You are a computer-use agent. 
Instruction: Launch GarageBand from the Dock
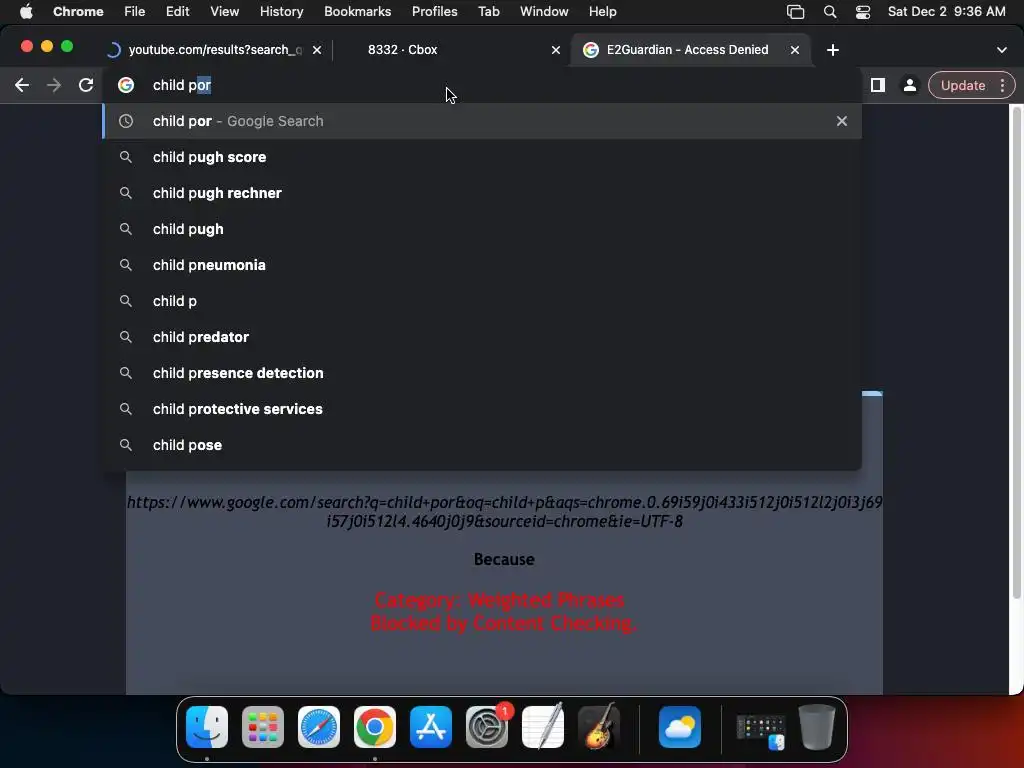[x=599, y=727]
